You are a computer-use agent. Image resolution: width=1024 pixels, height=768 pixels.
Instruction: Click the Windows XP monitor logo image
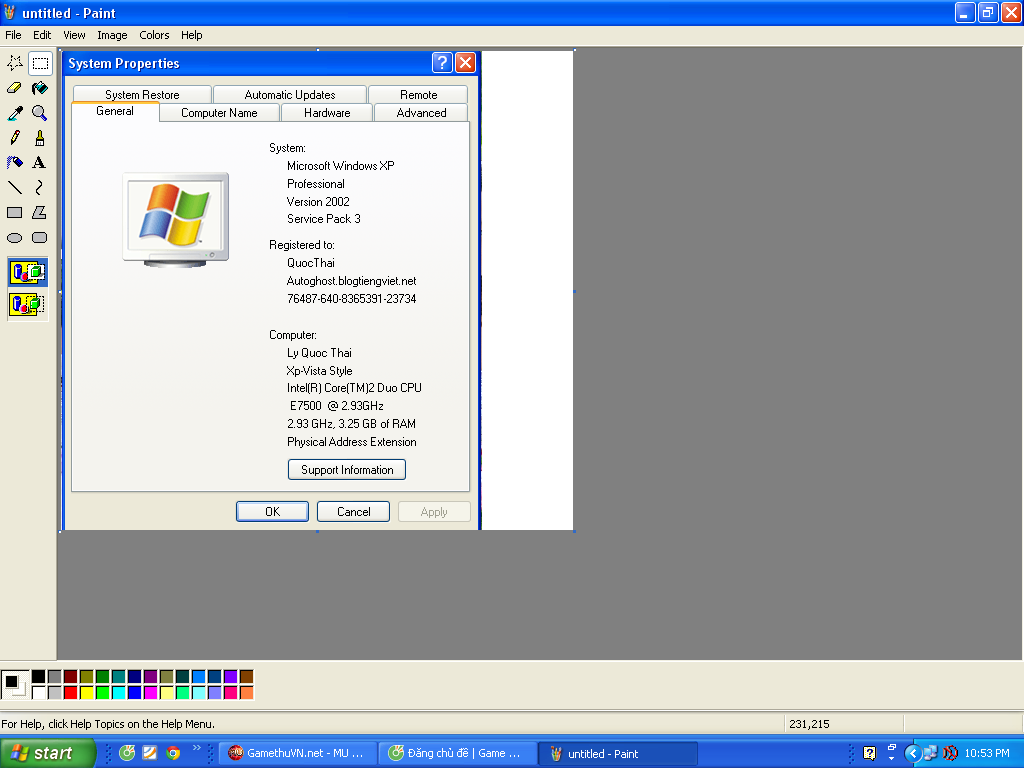tap(176, 220)
